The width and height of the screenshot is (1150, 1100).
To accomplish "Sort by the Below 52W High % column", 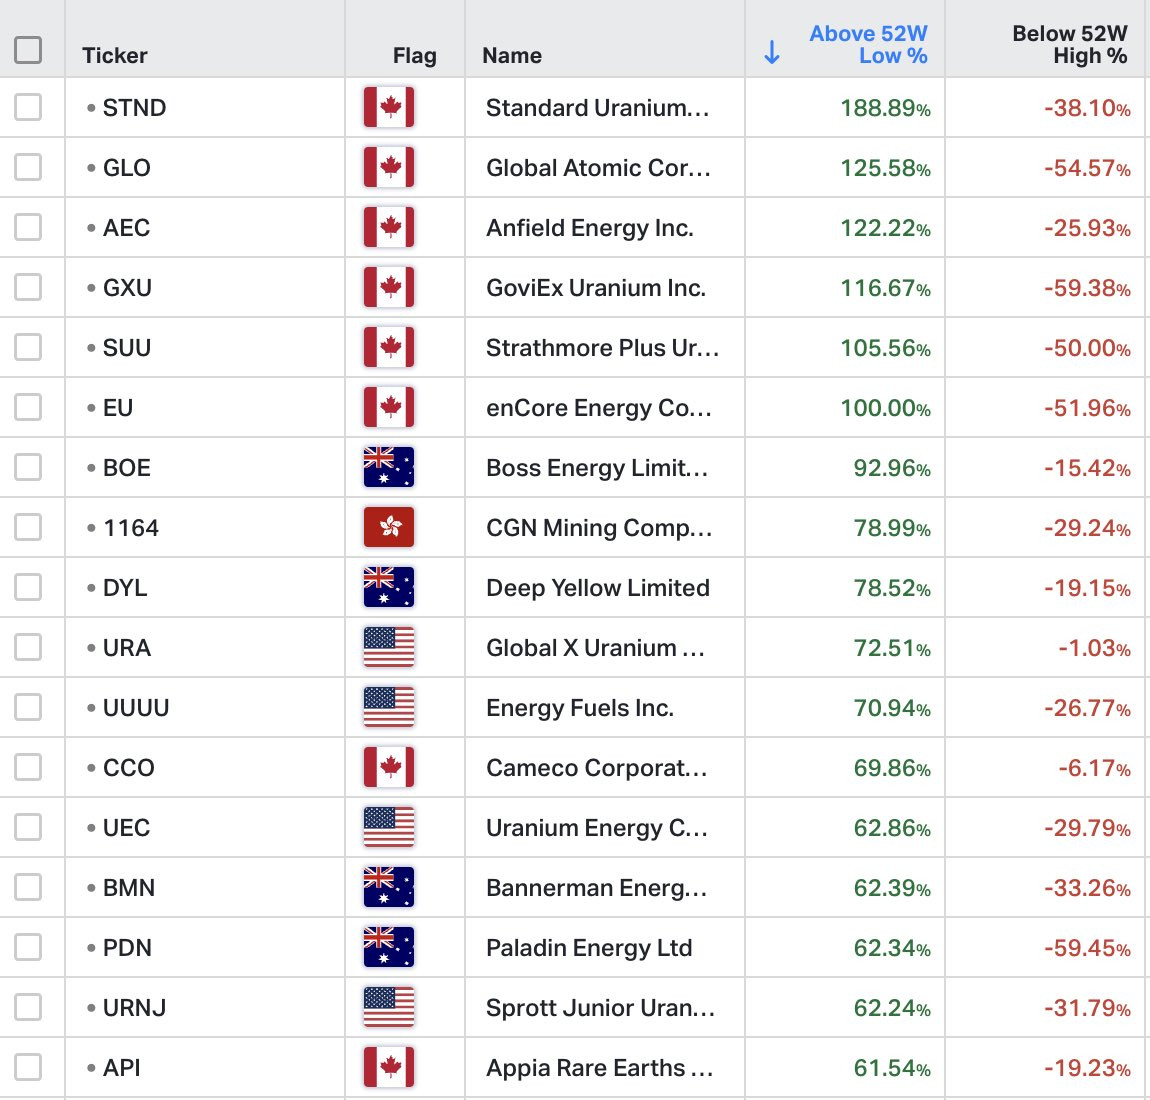I will click(x=1069, y=44).
